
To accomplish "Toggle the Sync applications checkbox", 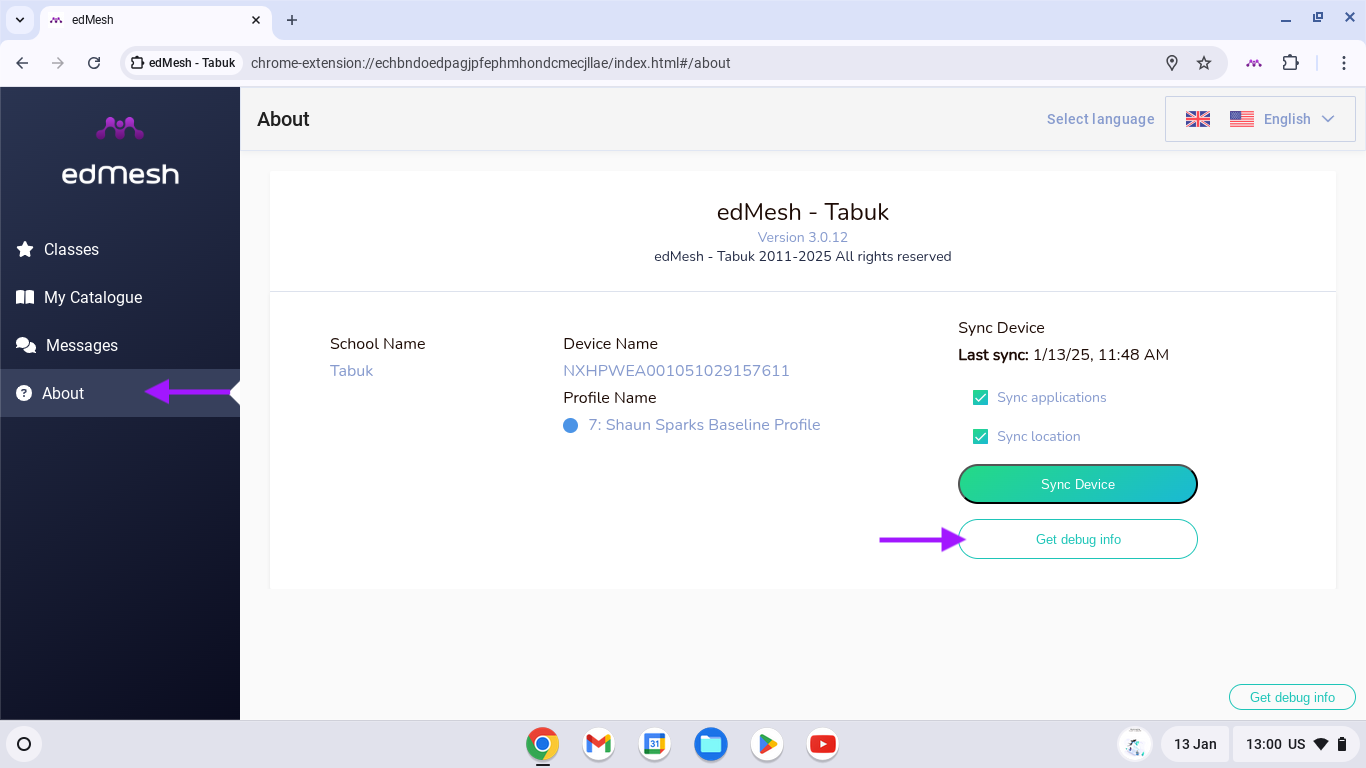I will (980, 398).
